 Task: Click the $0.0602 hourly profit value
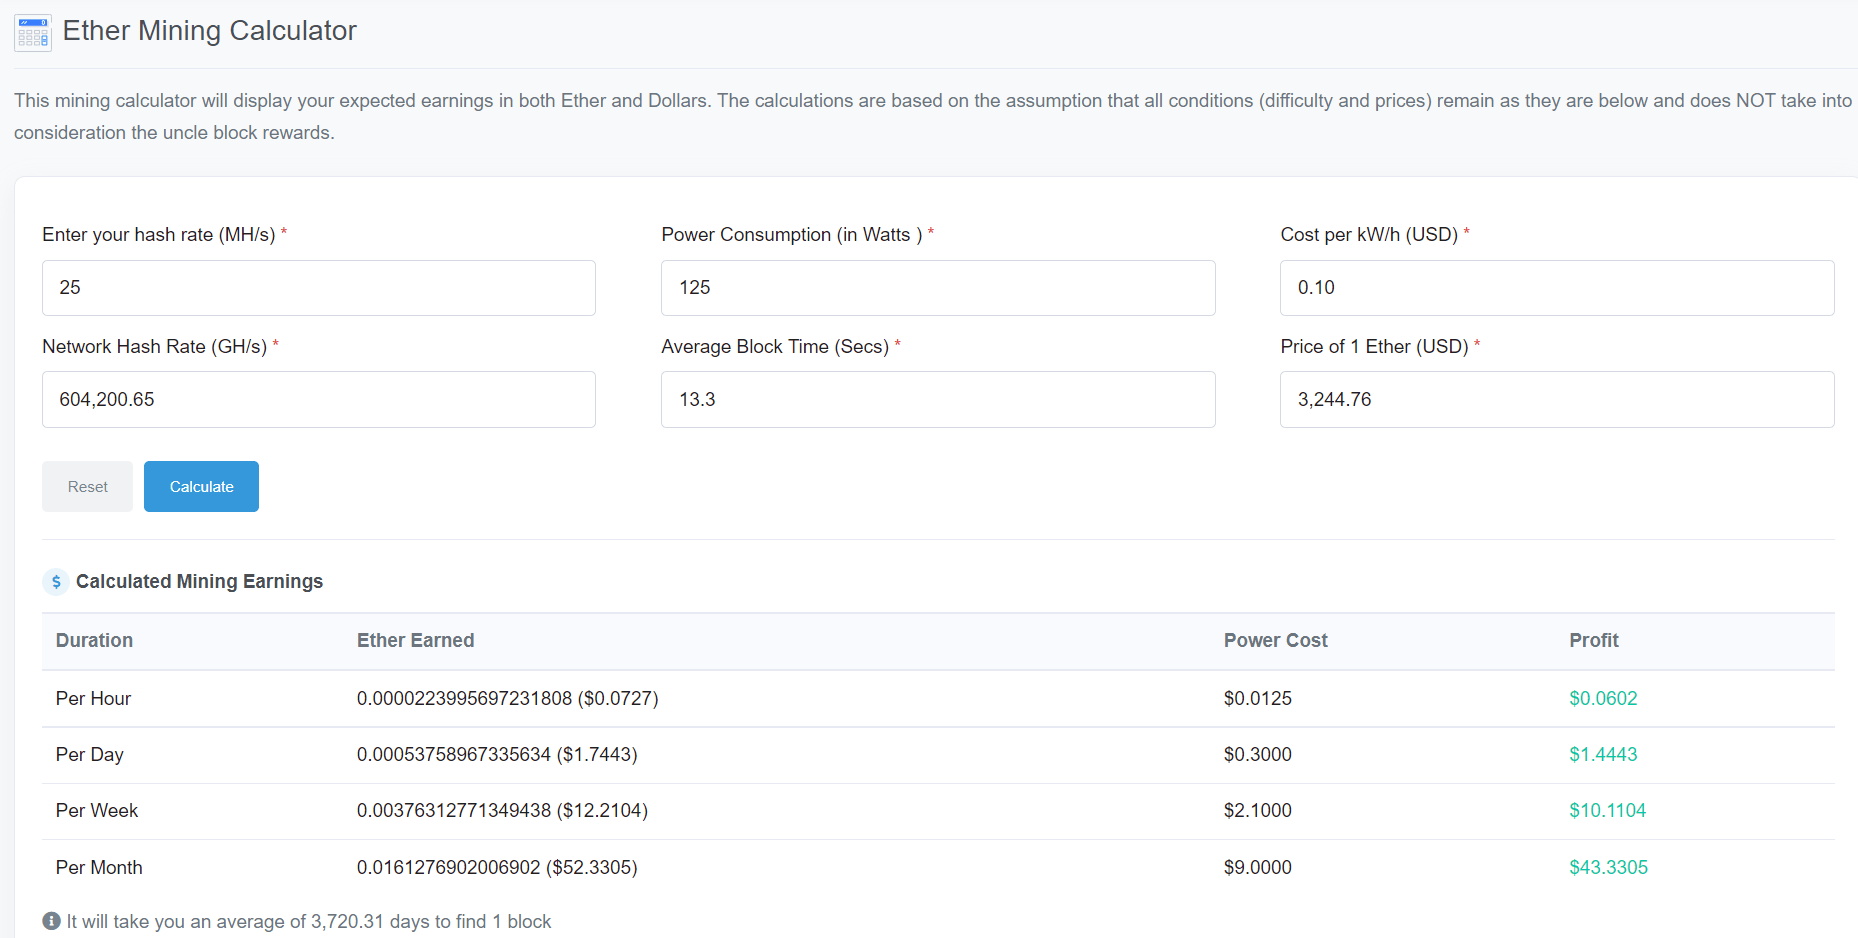[1603, 699]
